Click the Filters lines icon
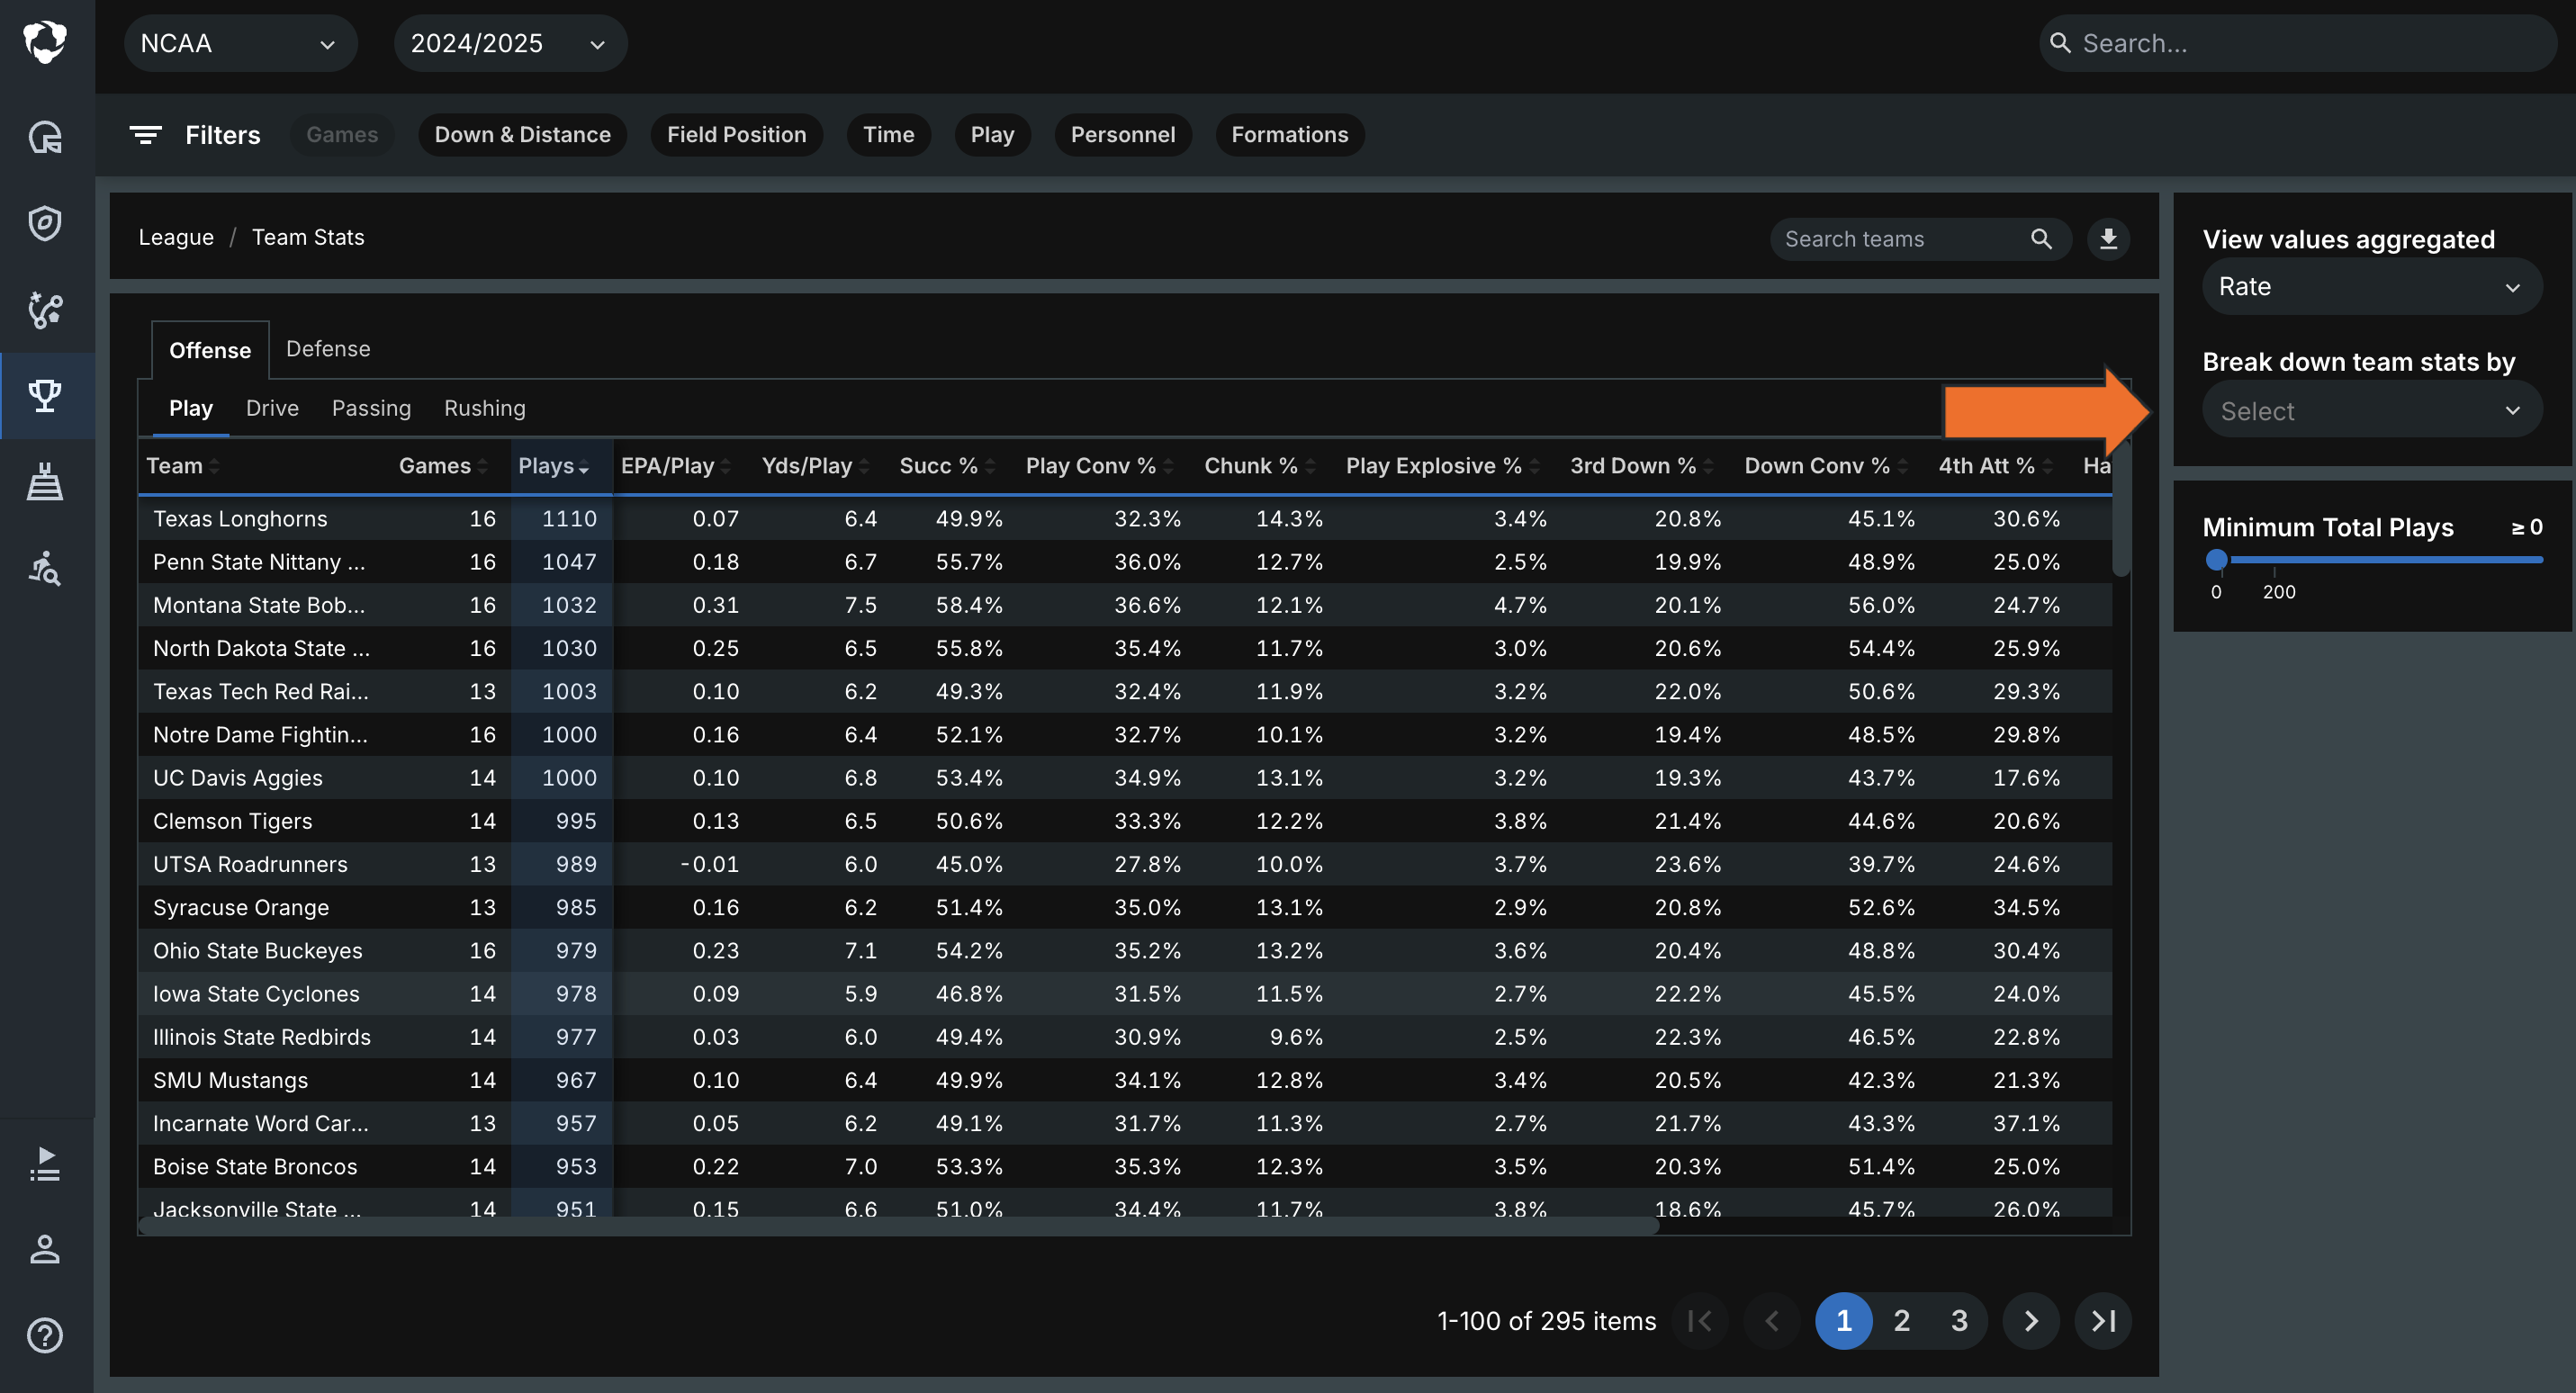The width and height of the screenshot is (2576, 1393). tap(146, 135)
